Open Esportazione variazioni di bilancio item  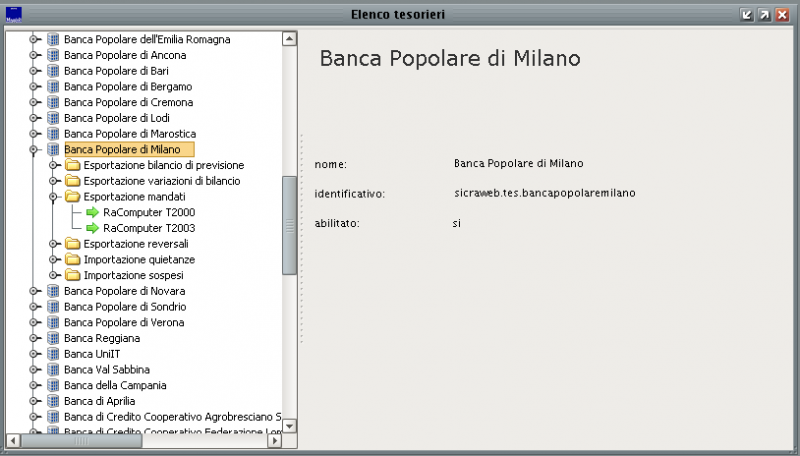click(161, 181)
